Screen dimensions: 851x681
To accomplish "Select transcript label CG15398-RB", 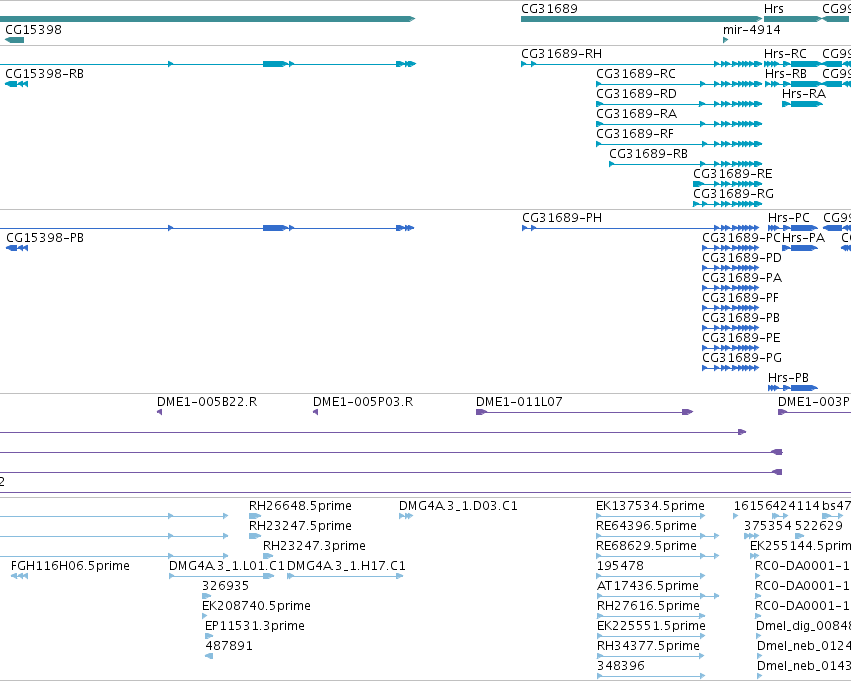I will 45,74.
